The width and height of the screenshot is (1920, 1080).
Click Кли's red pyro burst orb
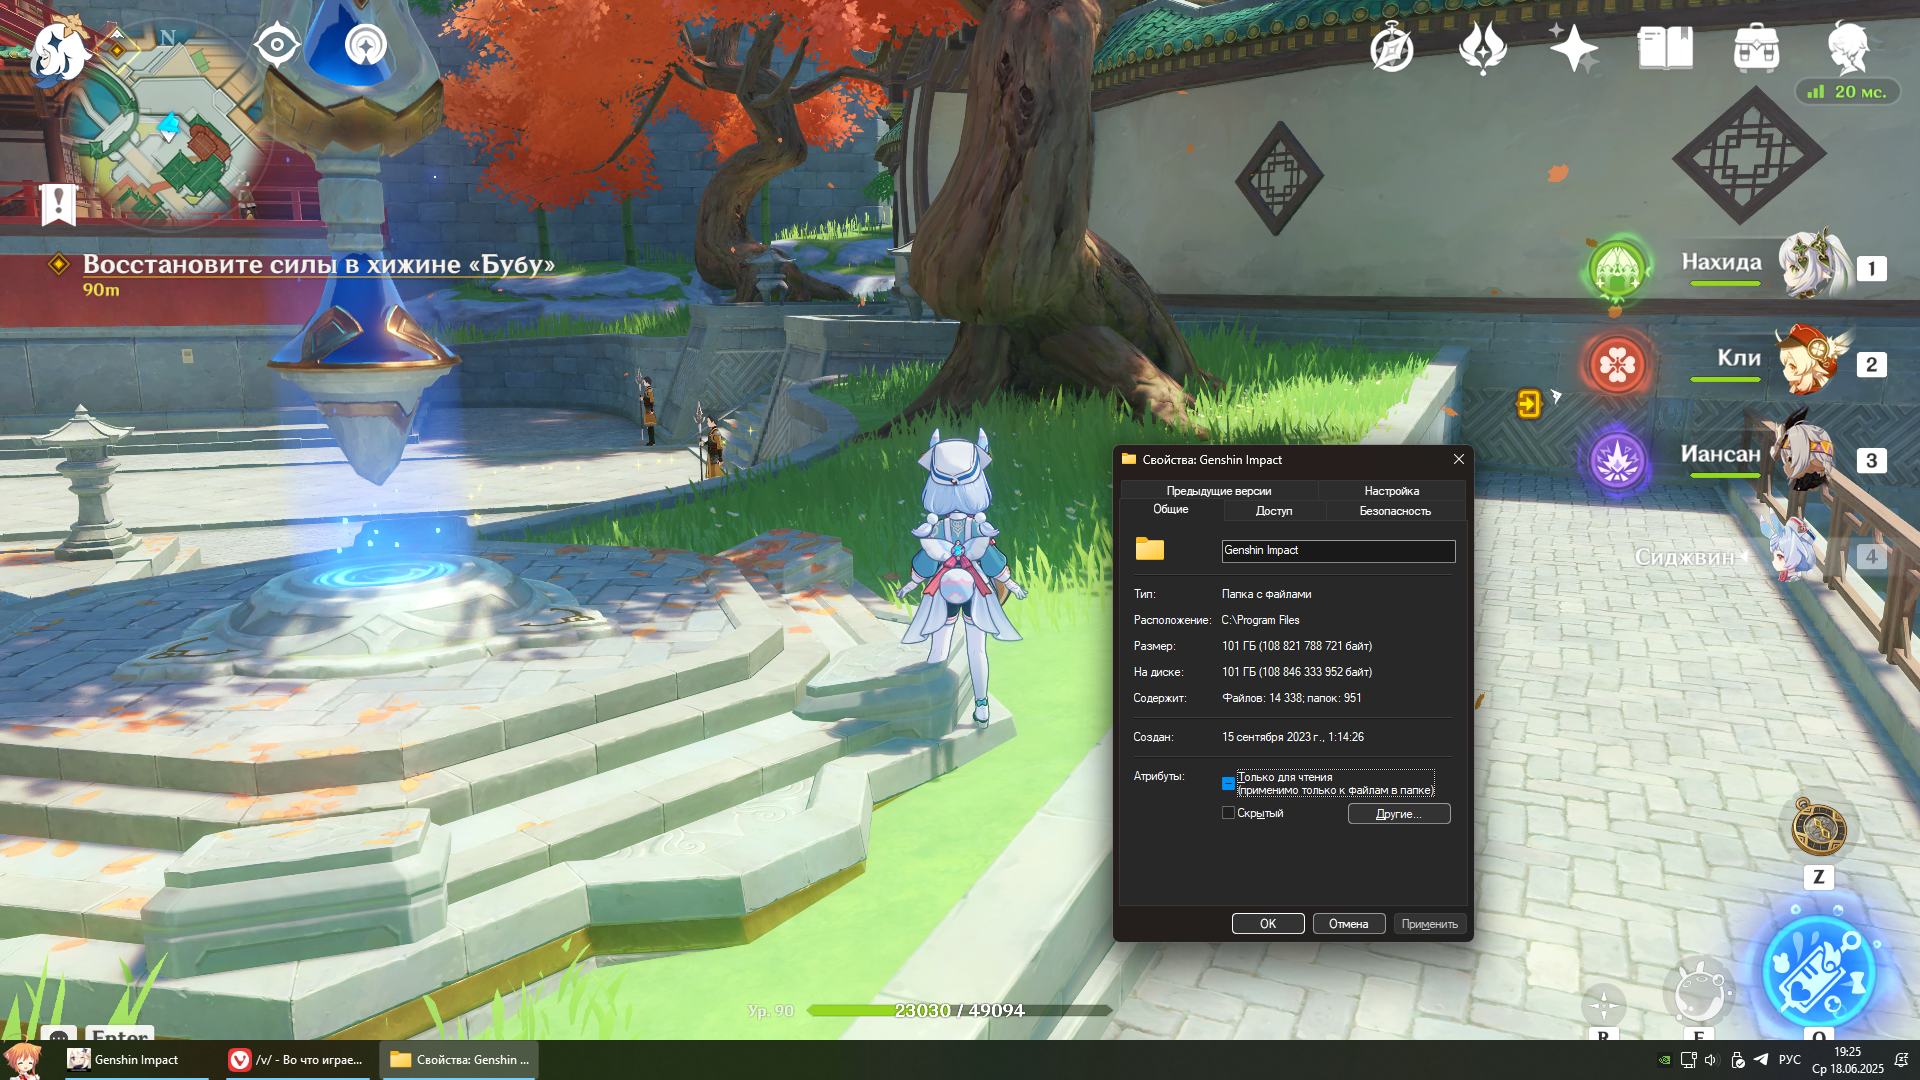[1617, 364]
